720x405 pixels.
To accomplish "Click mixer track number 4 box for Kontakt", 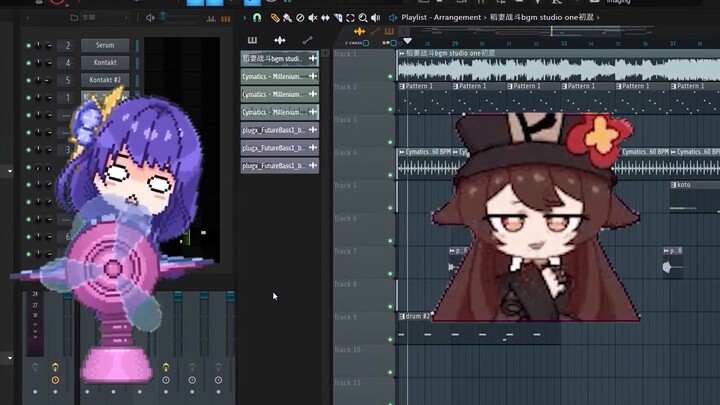I will pyautogui.click(x=68, y=63).
